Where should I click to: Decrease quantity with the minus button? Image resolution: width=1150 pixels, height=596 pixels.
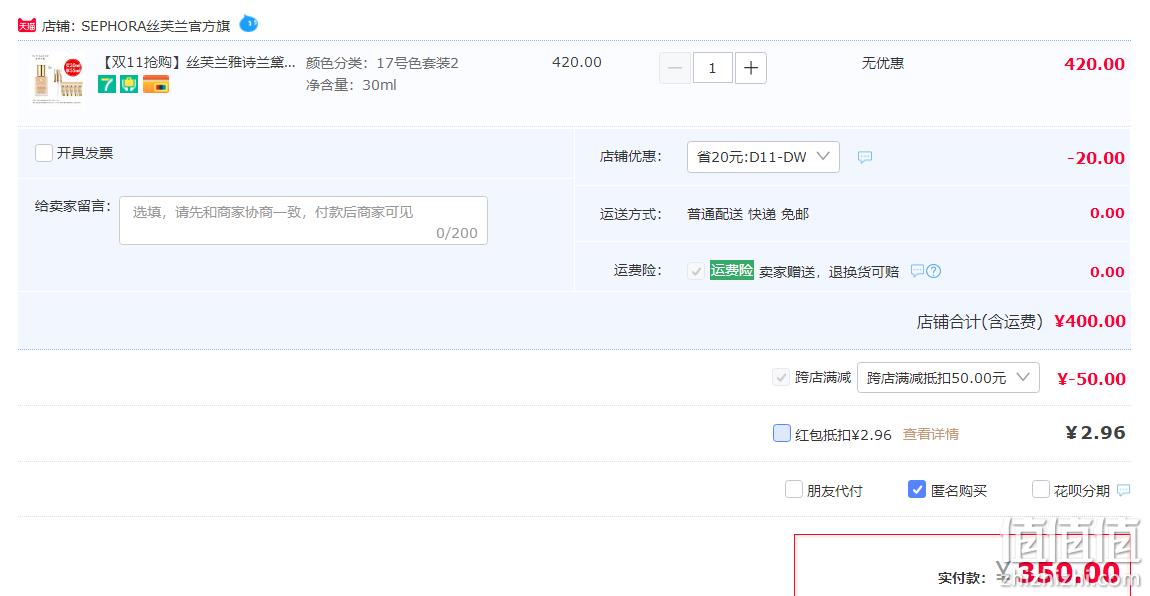coord(675,68)
